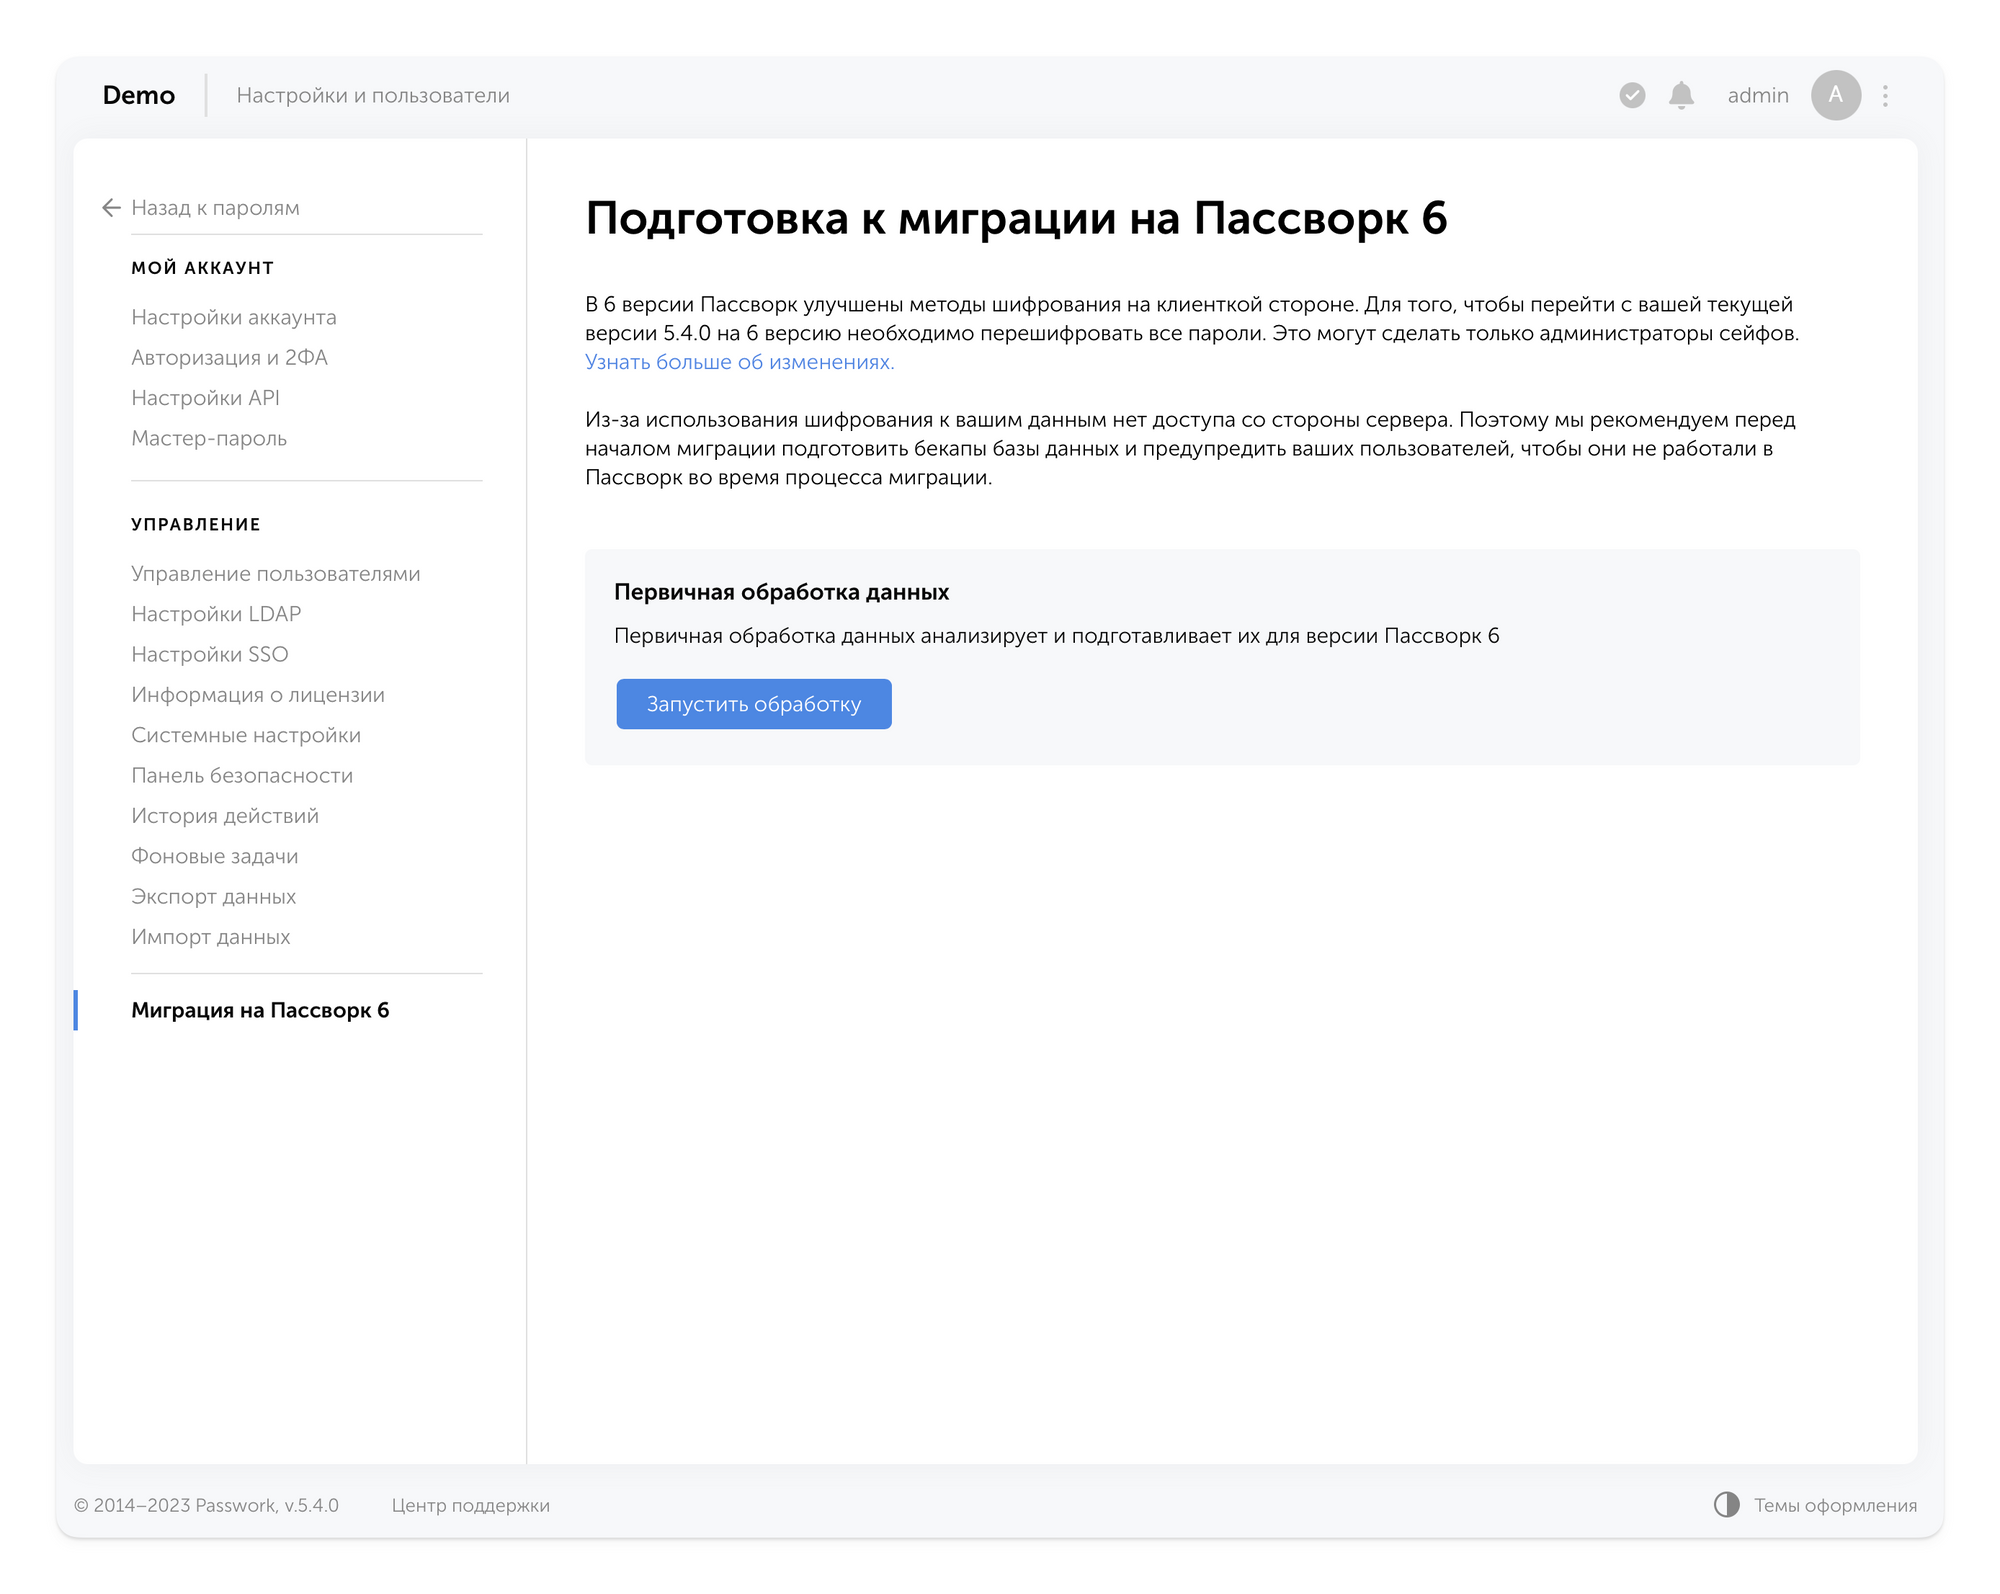
Task: Click the «Demo» logo
Action: click(138, 95)
